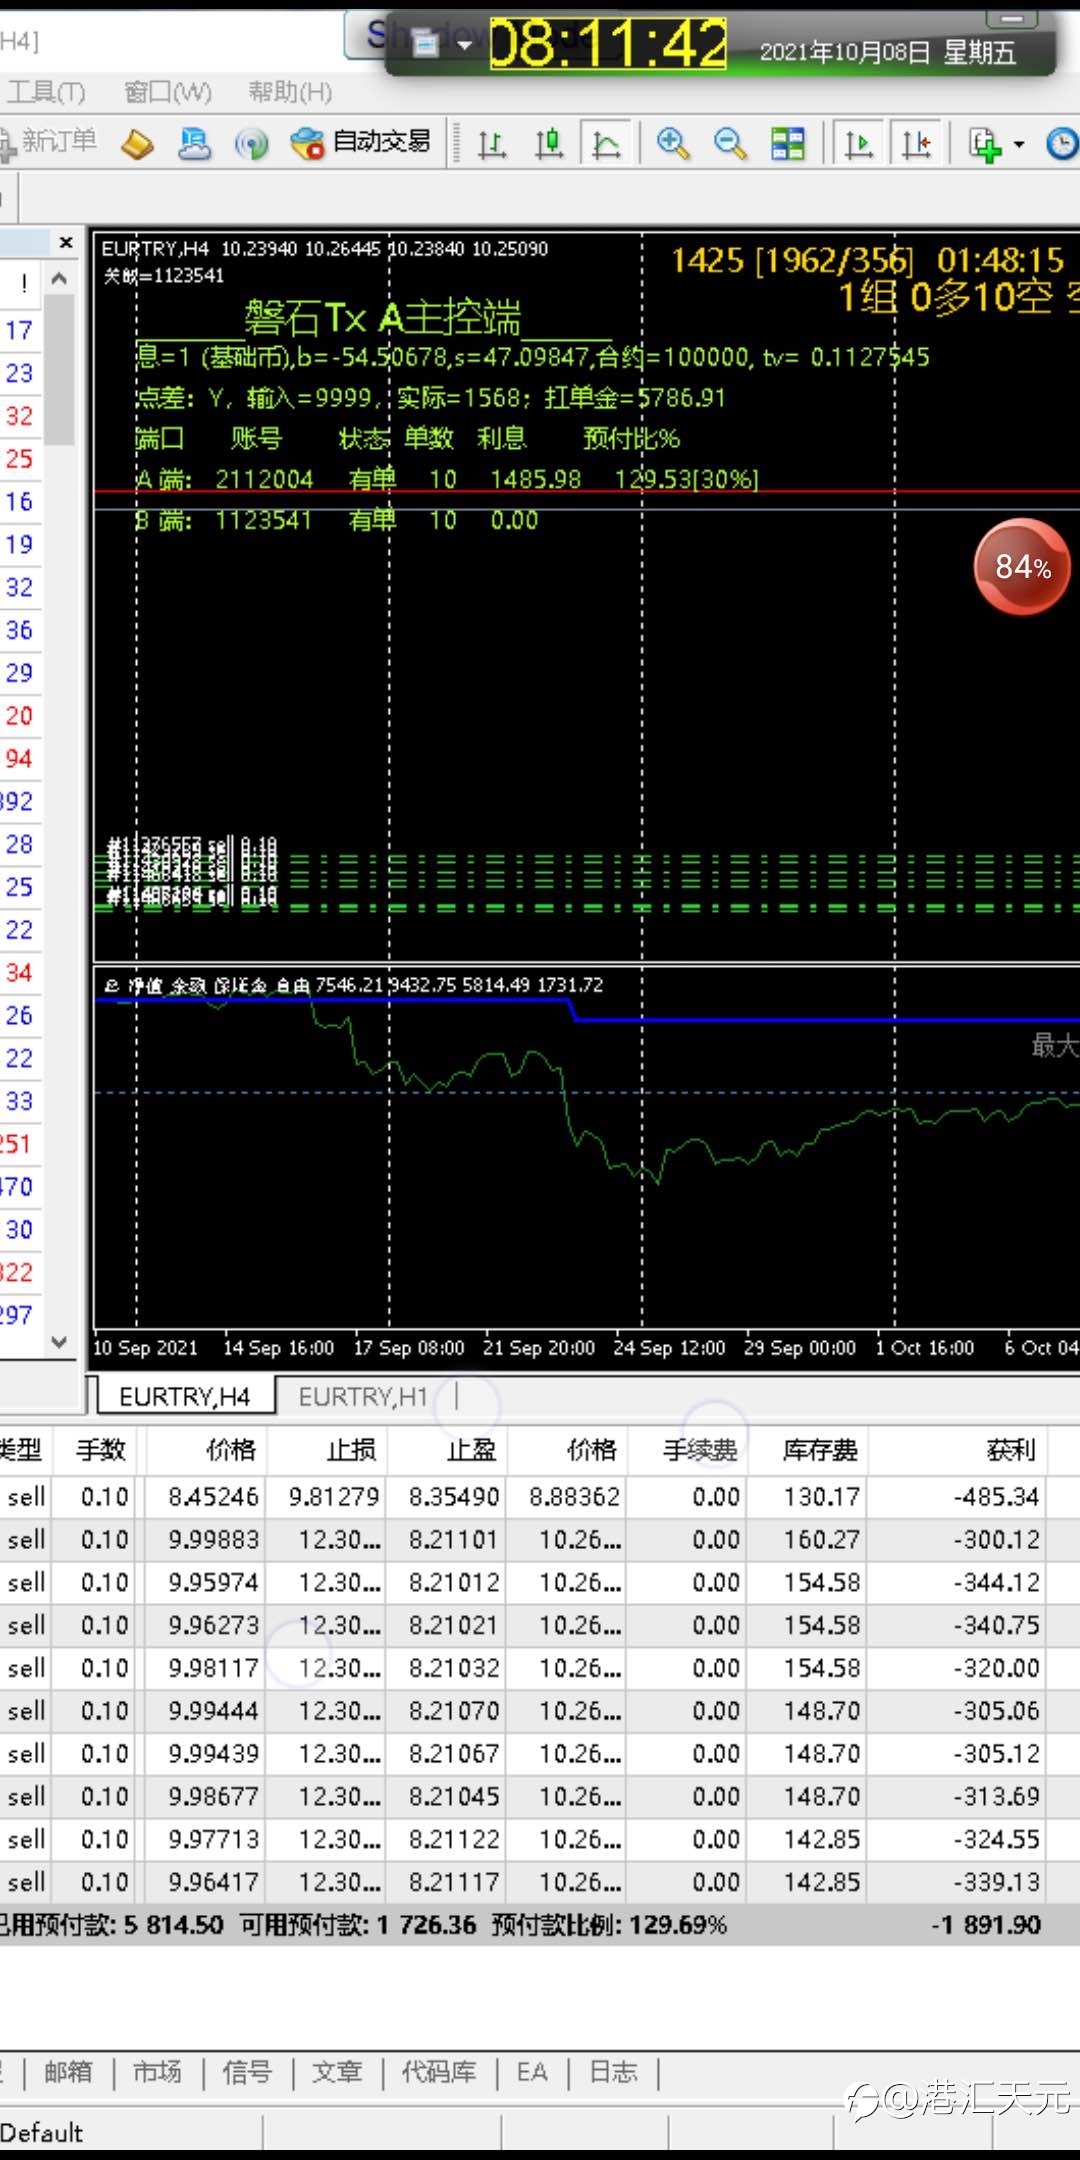Viewport: 1080px width, 2160px height.
Task: Select the side panel row showing 392
Action: (20, 801)
